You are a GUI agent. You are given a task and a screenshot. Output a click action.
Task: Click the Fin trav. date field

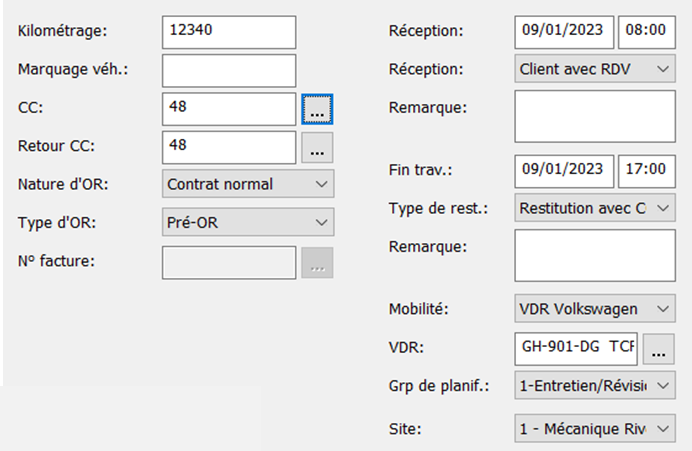pos(564,171)
